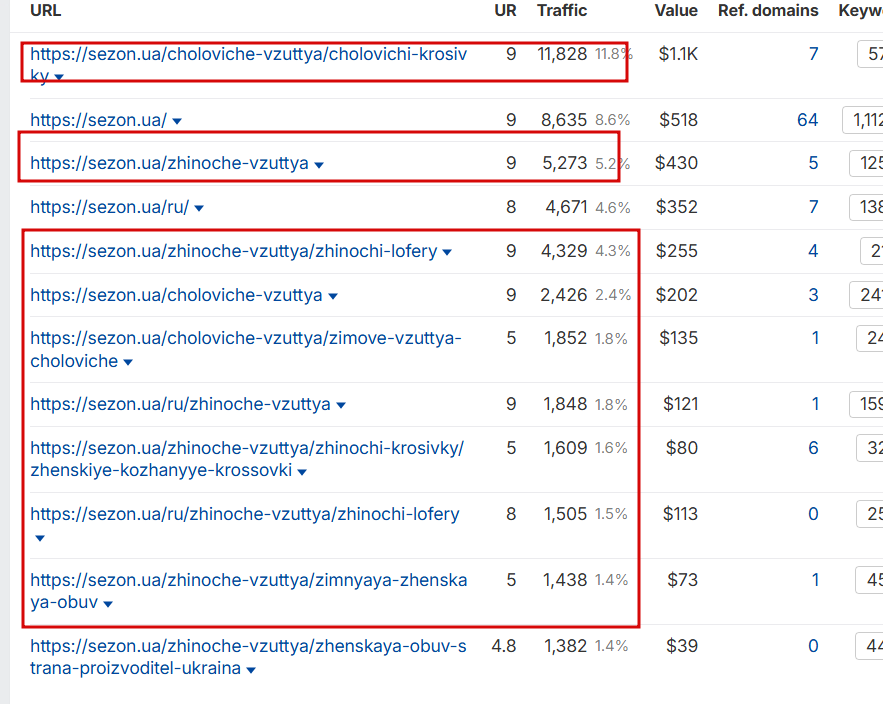
Task: Sort by the Ref. domains column header
Action: 768,11
